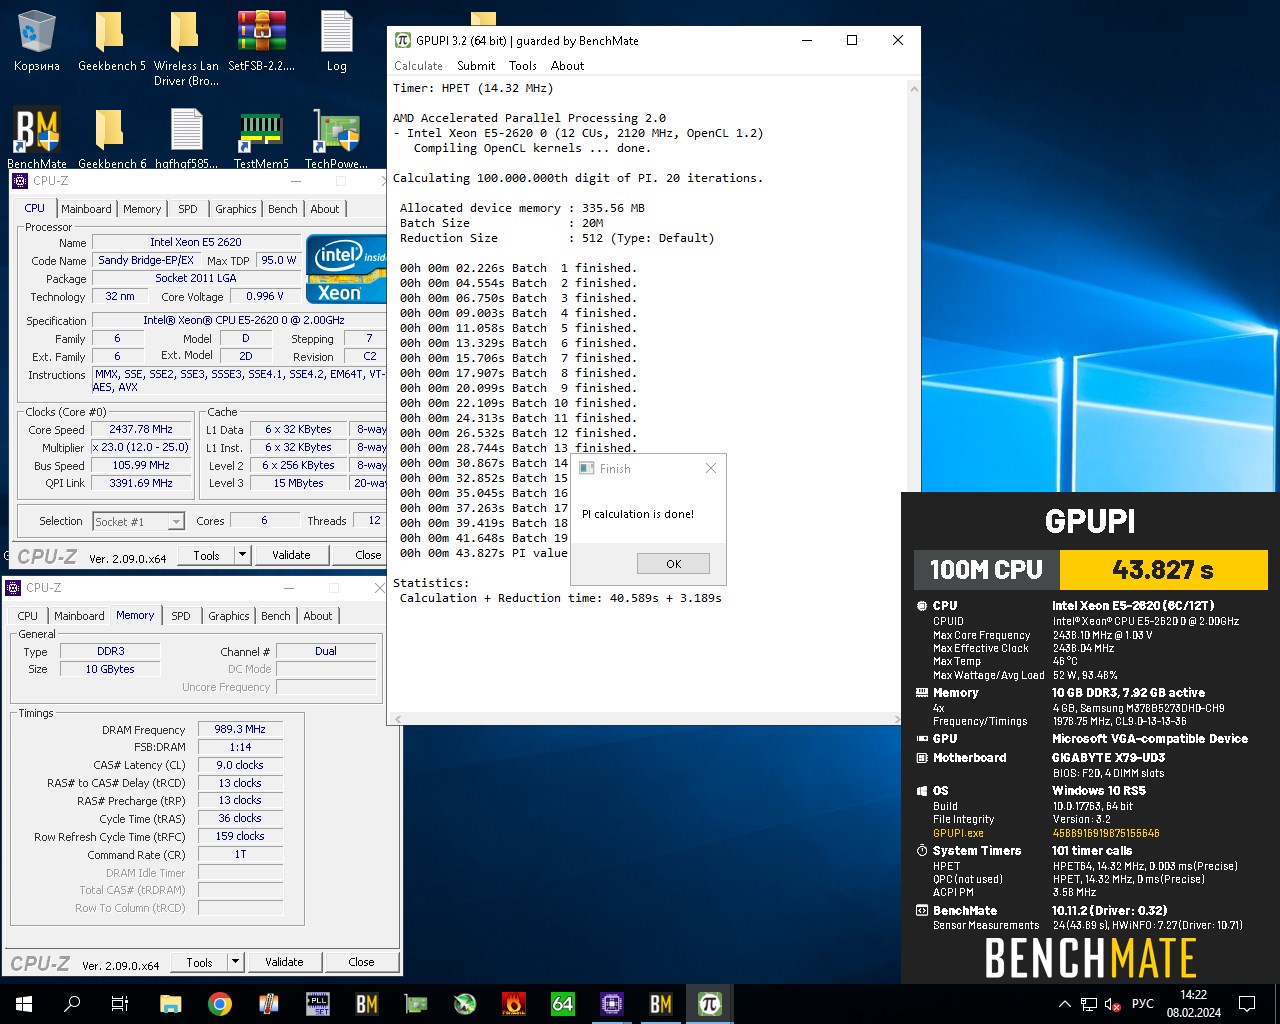1280x1024 pixels.
Task: Open the About menu in GPUPI
Action: click(x=567, y=66)
